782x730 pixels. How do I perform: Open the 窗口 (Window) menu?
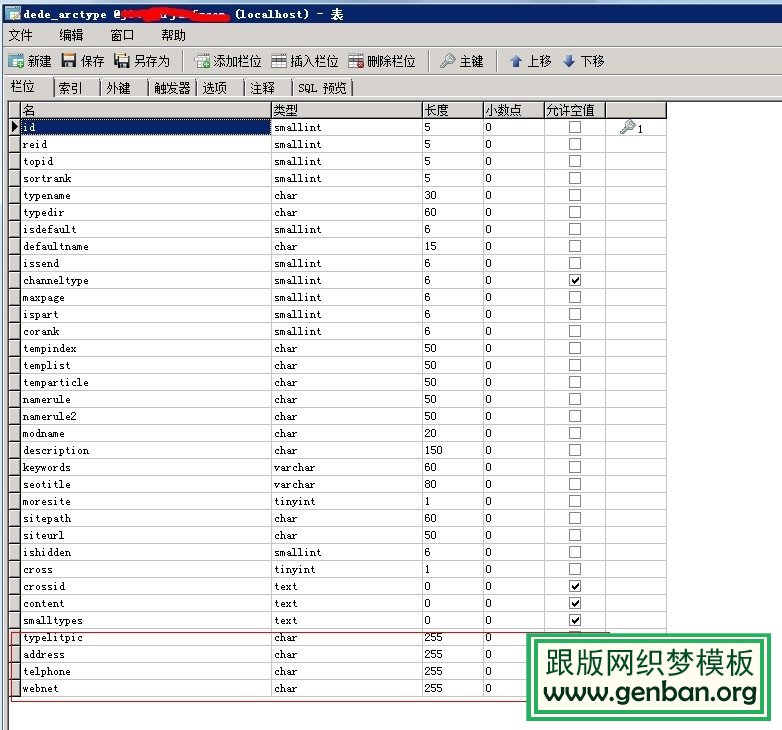point(122,35)
